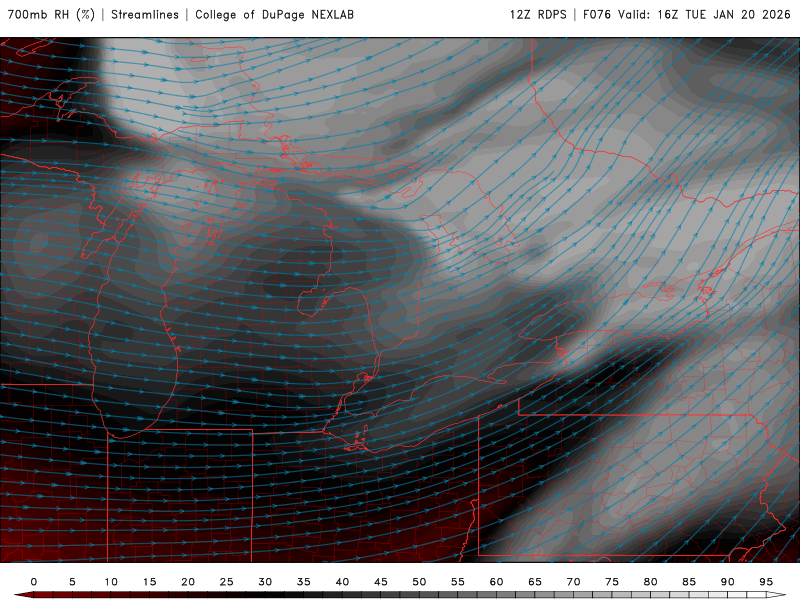Click the '45' value on the legend
The width and height of the screenshot is (800, 600).
pos(381,582)
